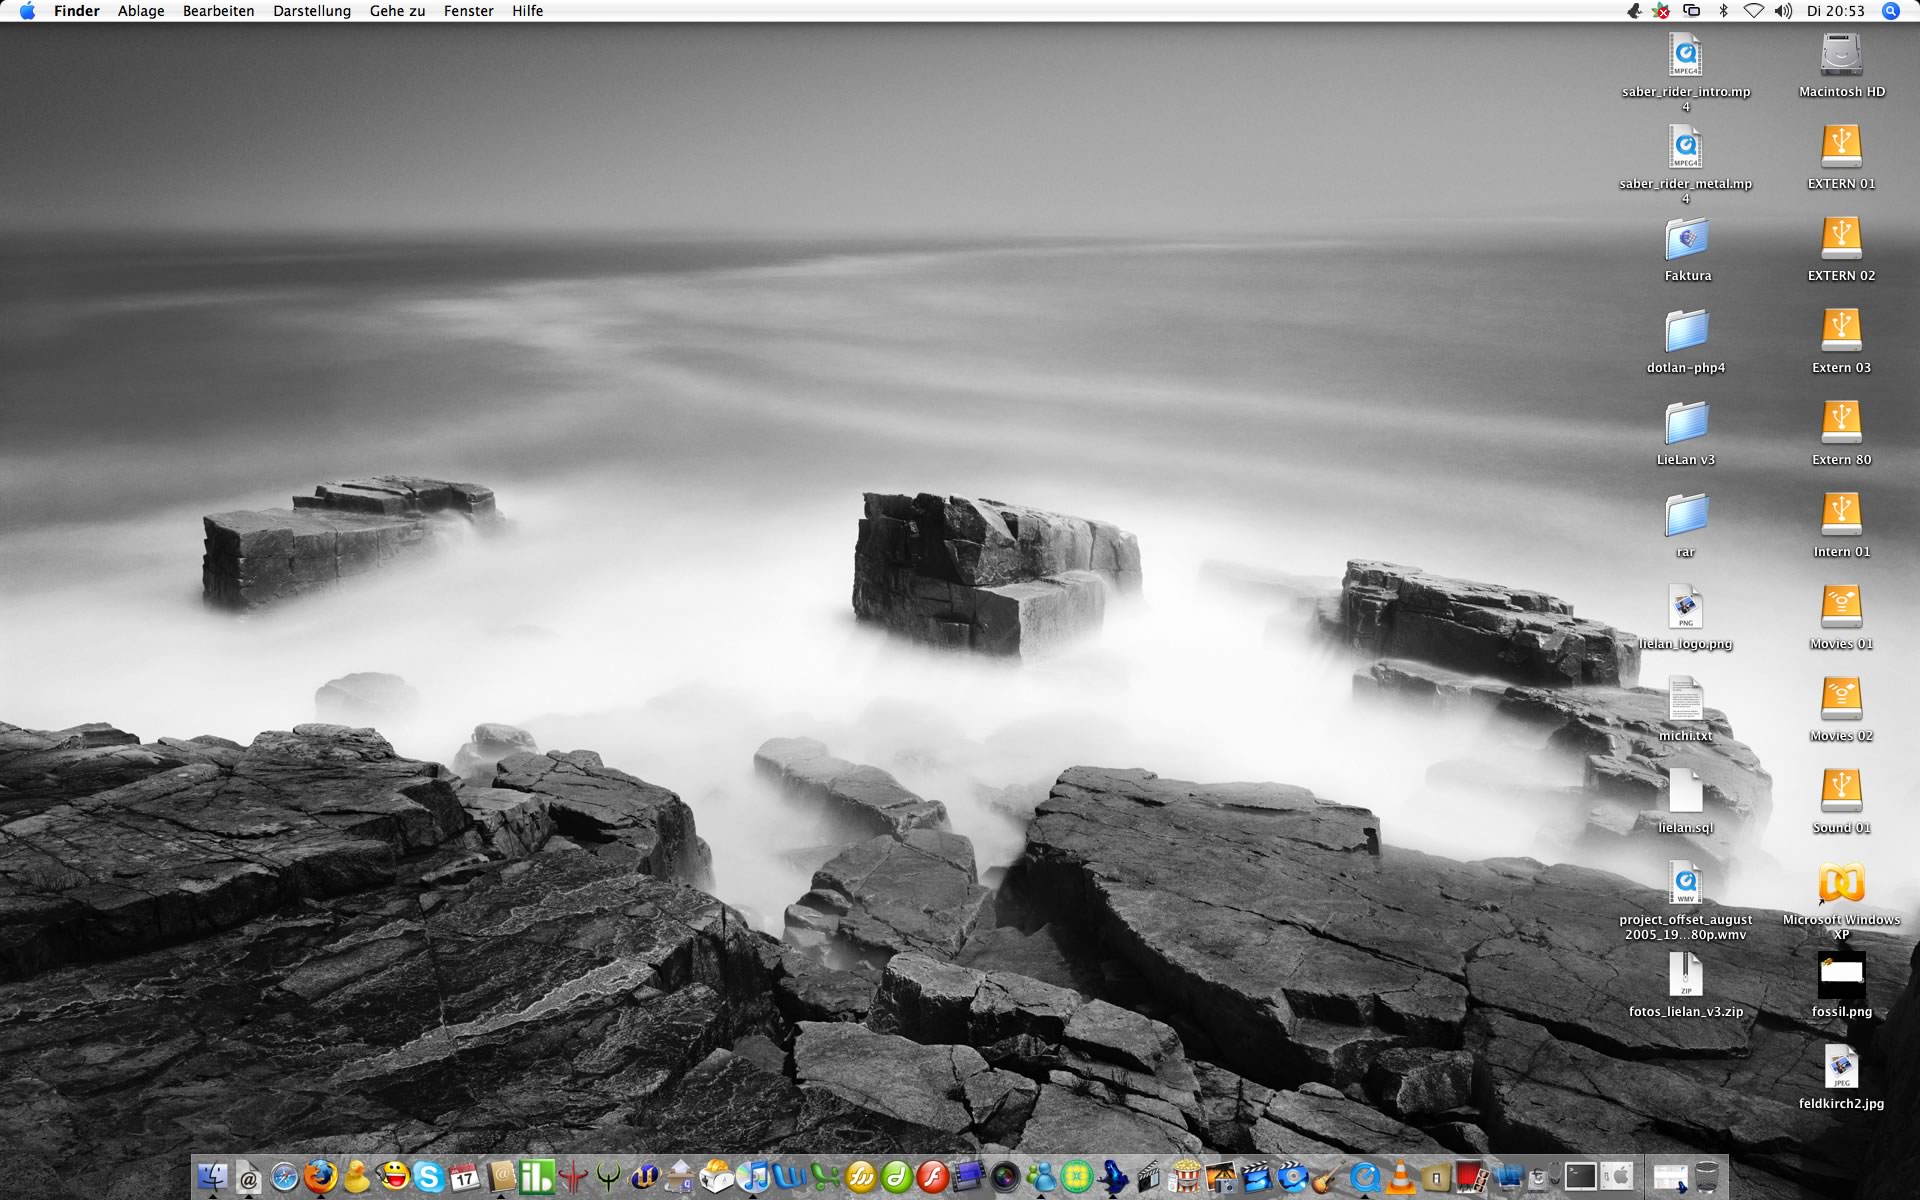The height and width of the screenshot is (1200, 1920).
Task: Select the Macintosh HD drive icon
Action: [1841, 55]
